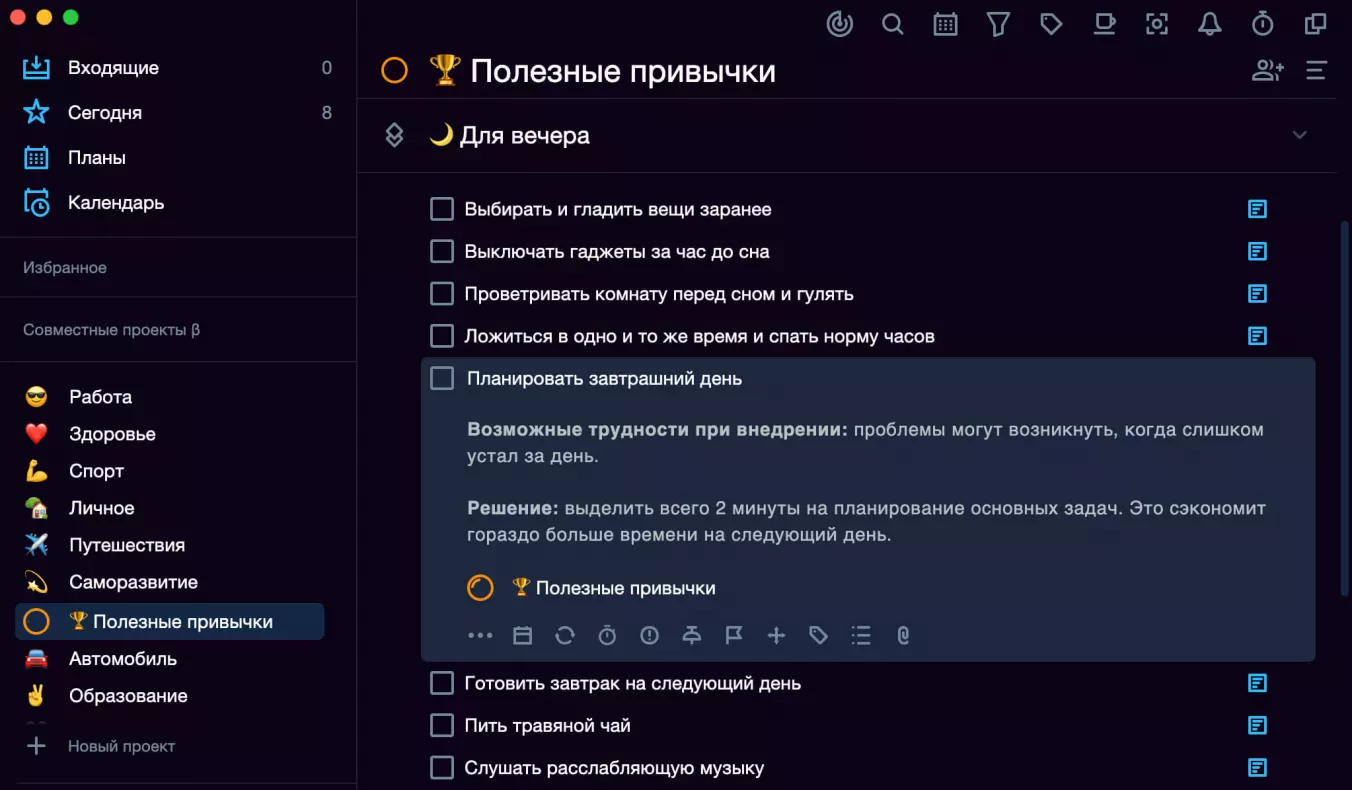Click the duplicate windows icon
Viewport: 1352px width, 790px height.
[x=1316, y=23]
